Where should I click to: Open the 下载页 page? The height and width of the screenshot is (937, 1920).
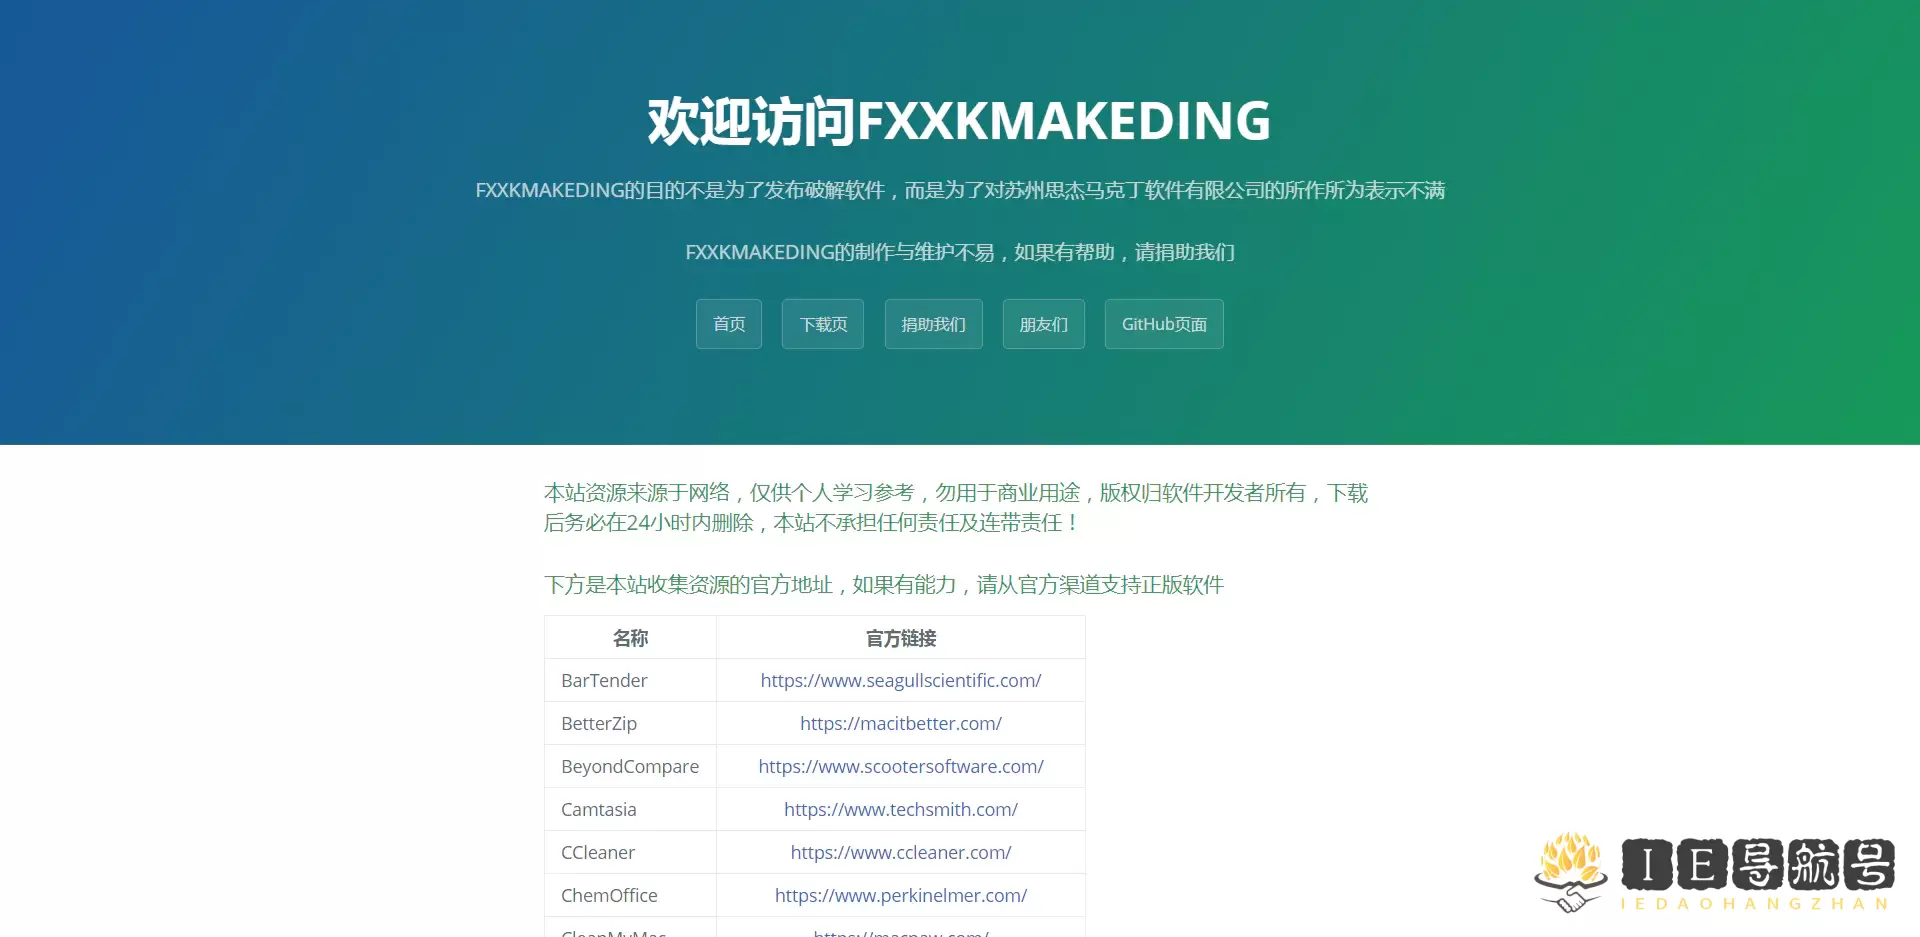click(x=822, y=323)
